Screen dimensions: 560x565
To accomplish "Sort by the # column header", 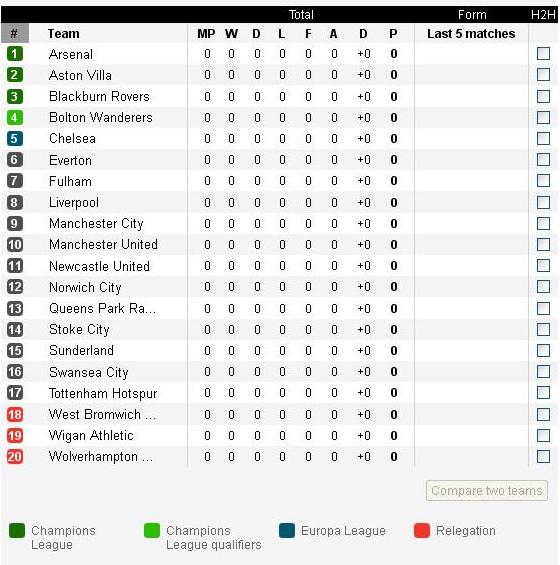I will pyautogui.click(x=15, y=34).
